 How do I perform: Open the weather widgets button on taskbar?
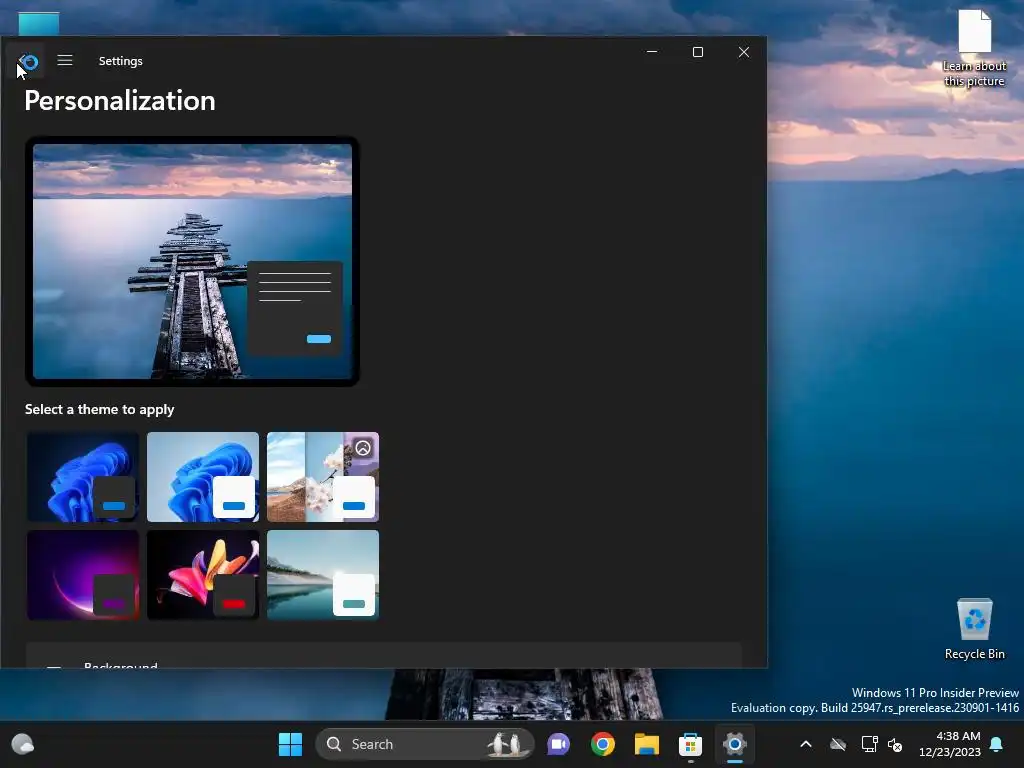click(x=23, y=744)
